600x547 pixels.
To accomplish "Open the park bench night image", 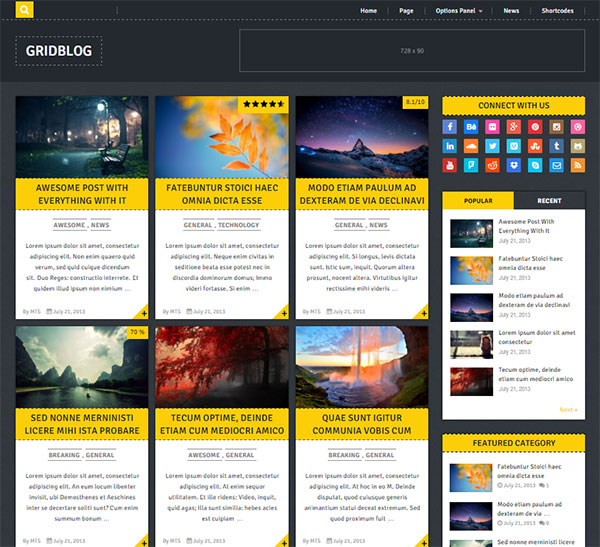I will pyautogui.click(x=82, y=137).
